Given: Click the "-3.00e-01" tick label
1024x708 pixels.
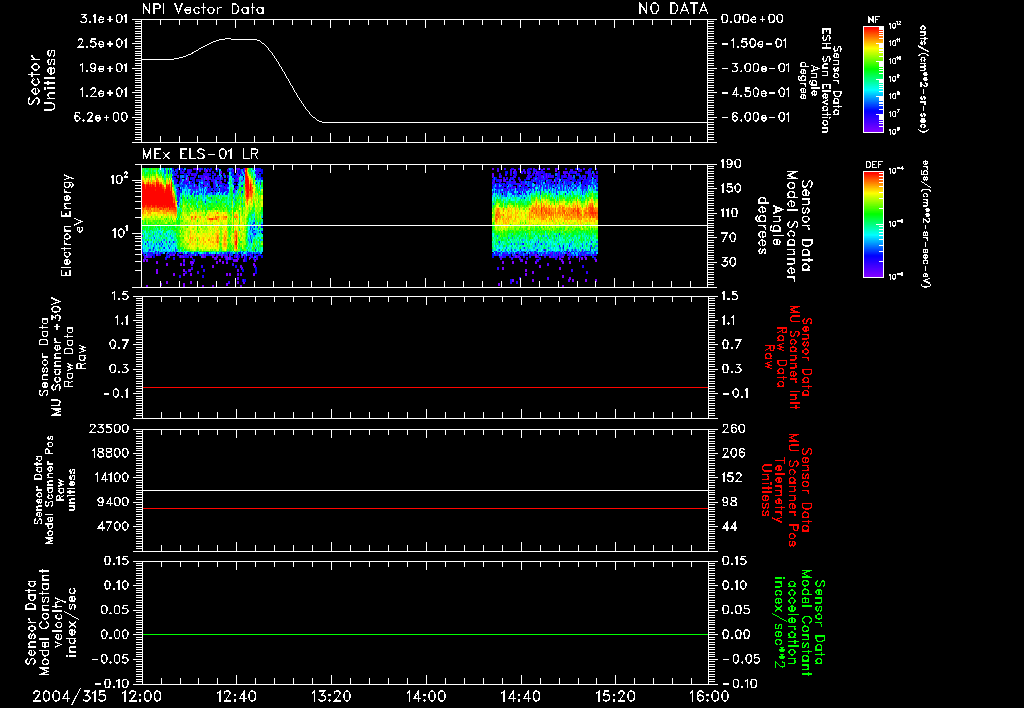Looking at the screenshot, I should pyautogui.click(x=755, y=68).
